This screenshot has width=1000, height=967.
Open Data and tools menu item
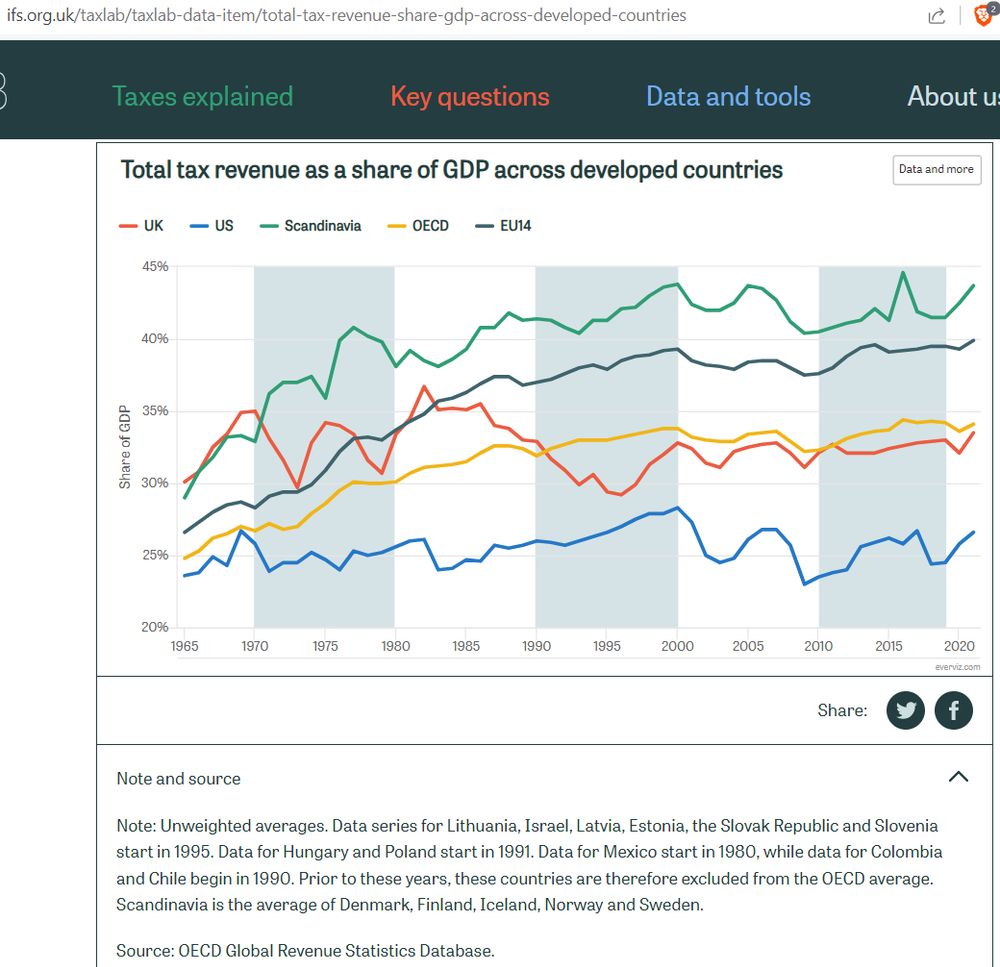point(728,97)
